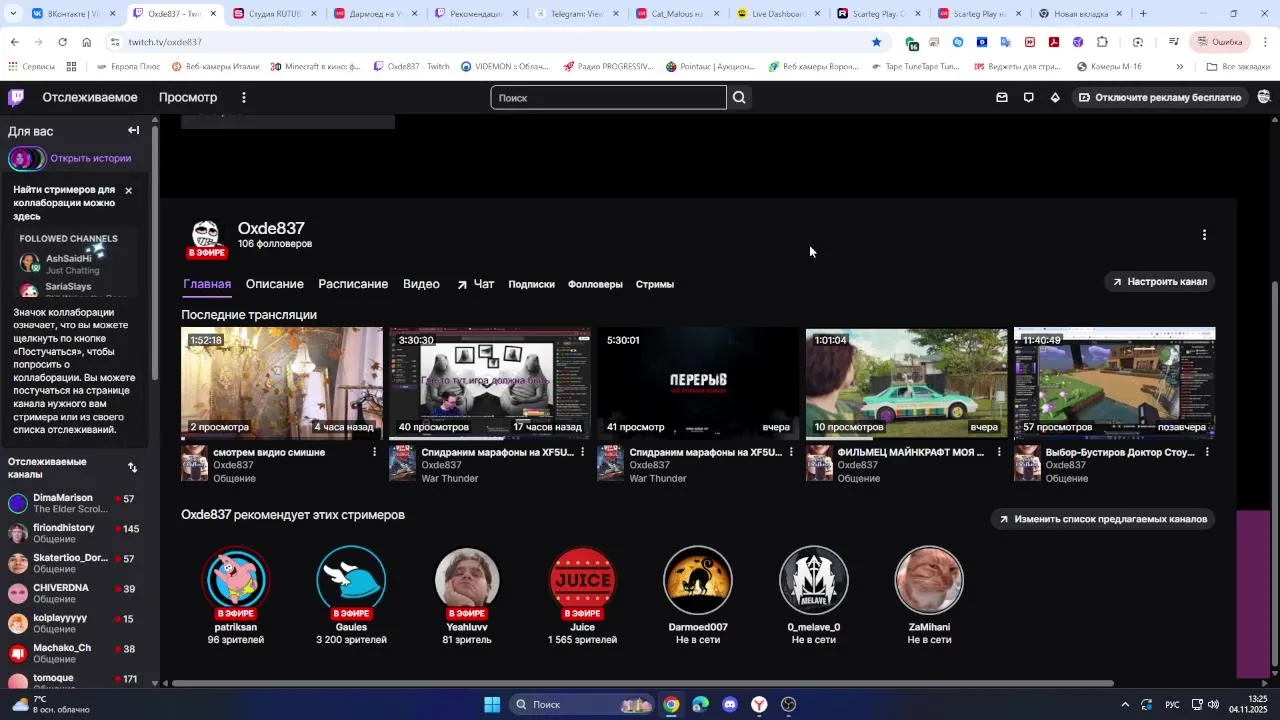Image resolution: width=1280 pixels, height=720 pixels.
Task: Open 'Все закладки' bookmarks folder
Action: pos(1238,67)
